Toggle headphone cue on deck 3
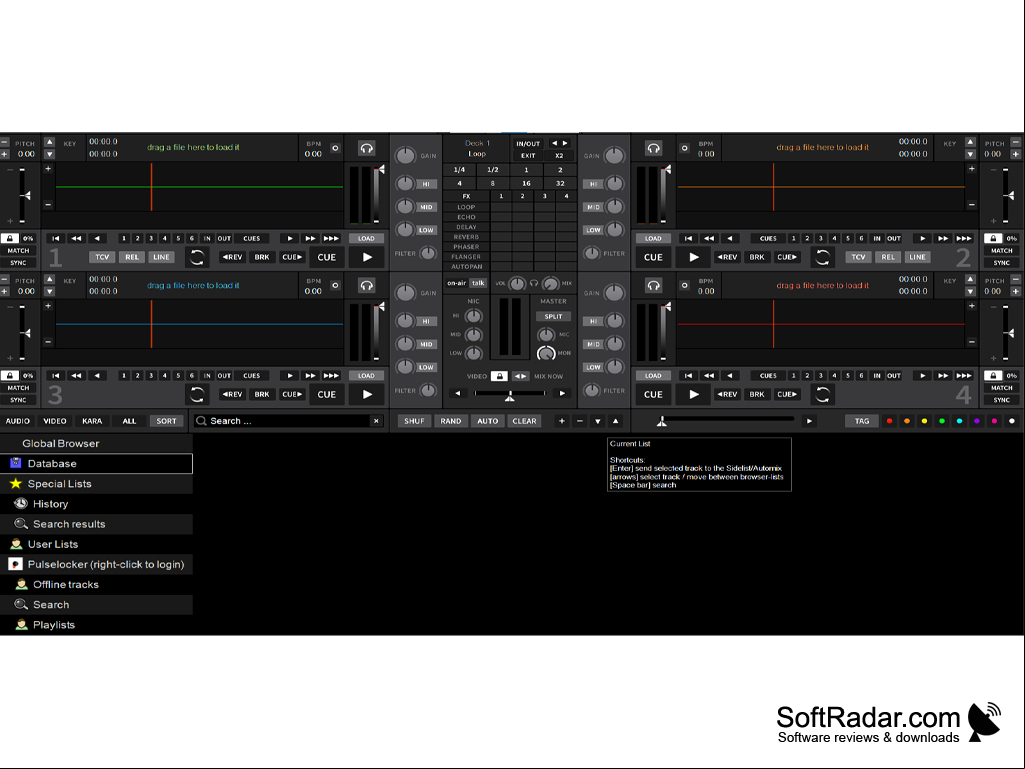 [366, 286]
